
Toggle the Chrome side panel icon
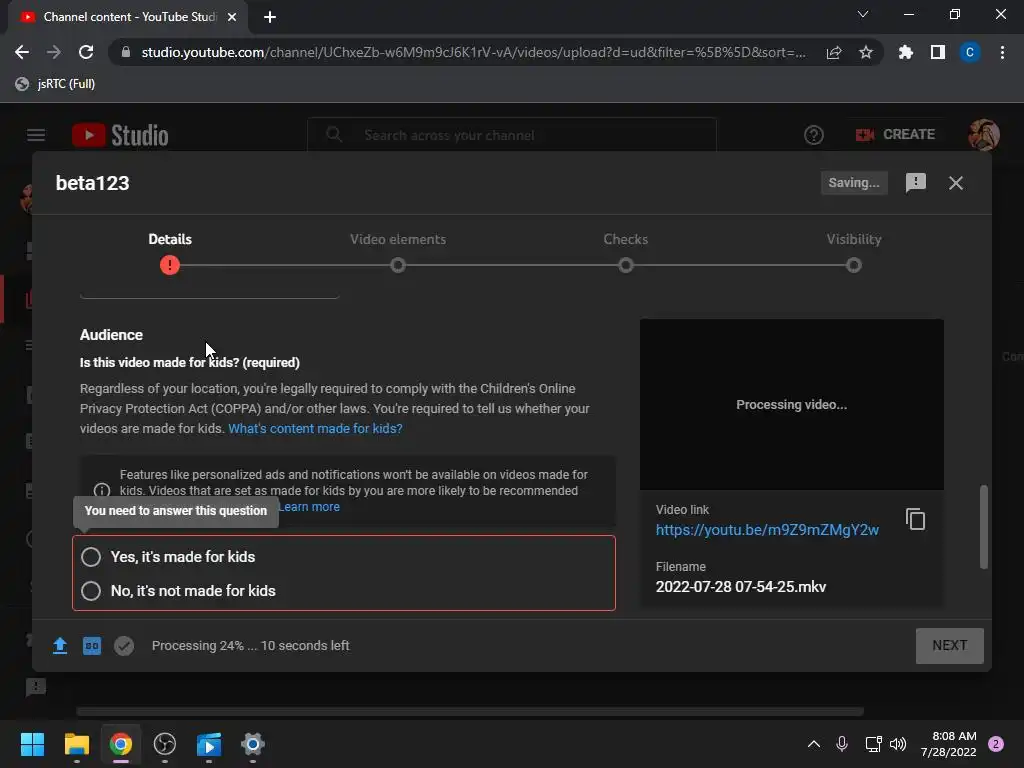pyautogui.click(x=938, y=52)
